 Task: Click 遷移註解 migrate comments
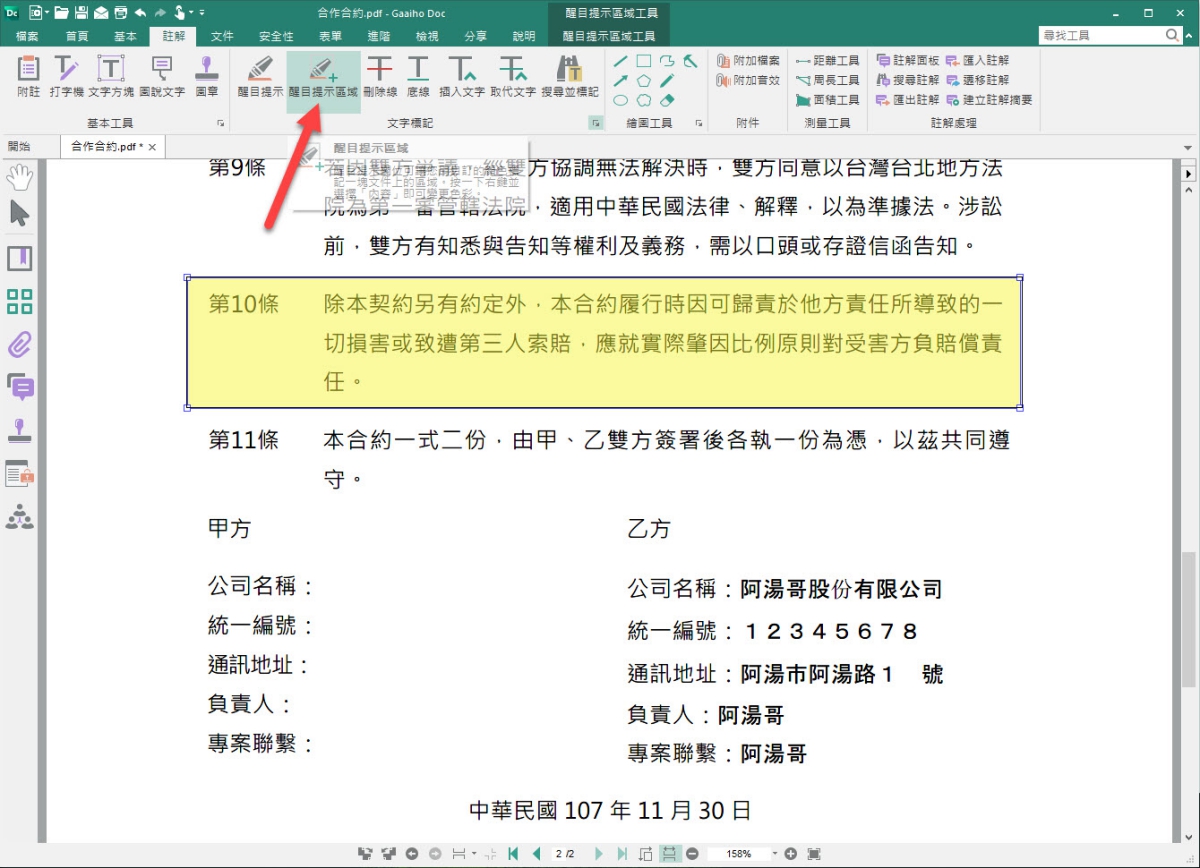[978, 80]
